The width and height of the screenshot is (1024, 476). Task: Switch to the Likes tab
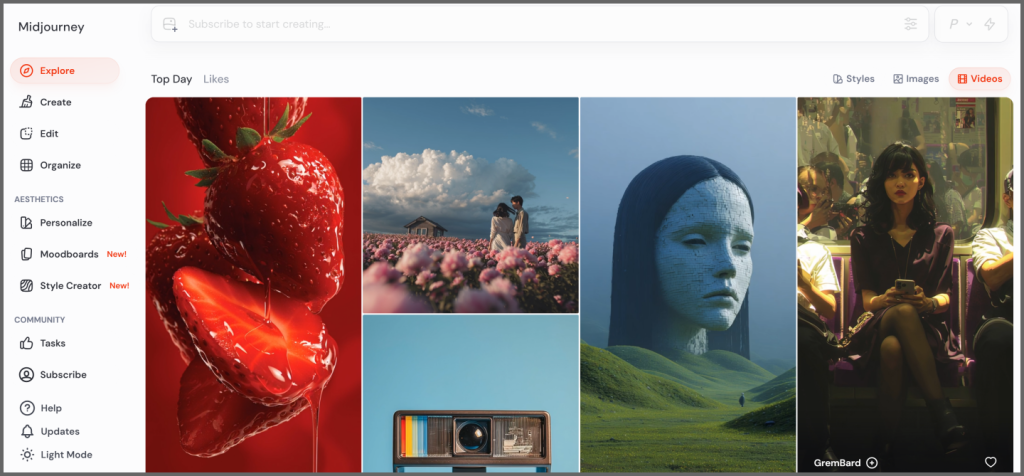pos(216,79)
